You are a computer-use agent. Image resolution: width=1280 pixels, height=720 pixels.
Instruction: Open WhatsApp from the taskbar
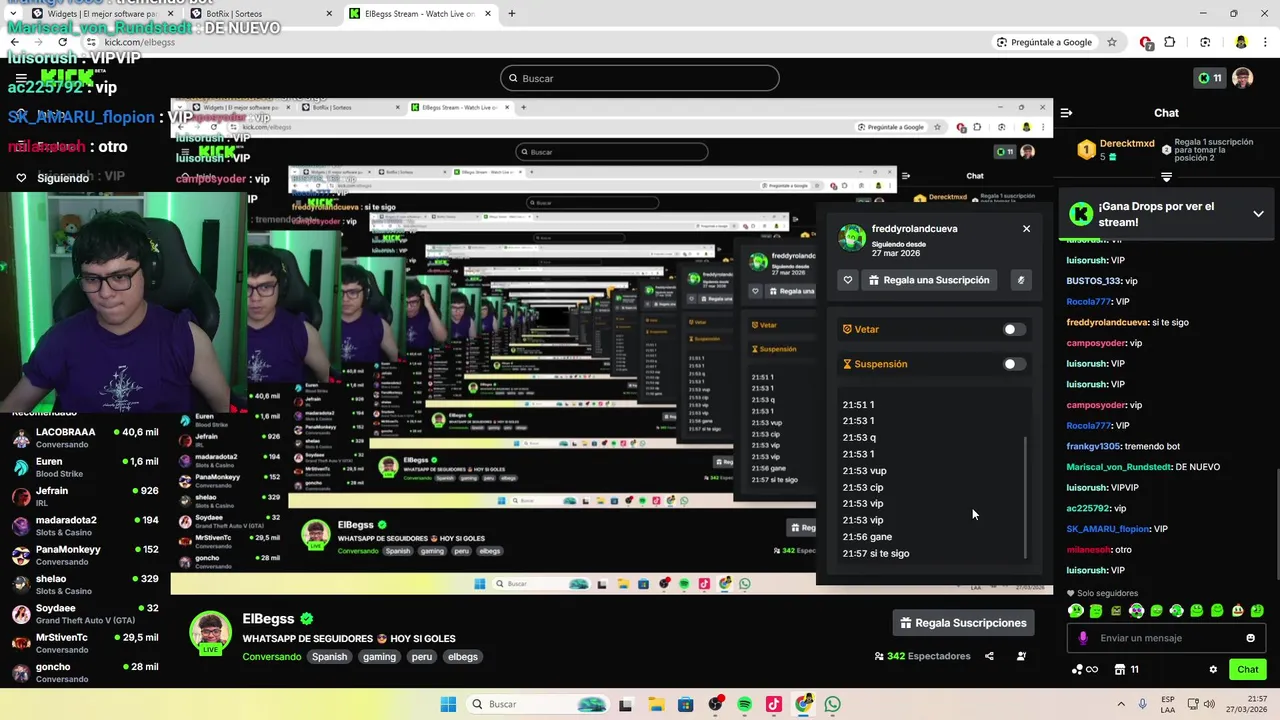click(833, 704)
